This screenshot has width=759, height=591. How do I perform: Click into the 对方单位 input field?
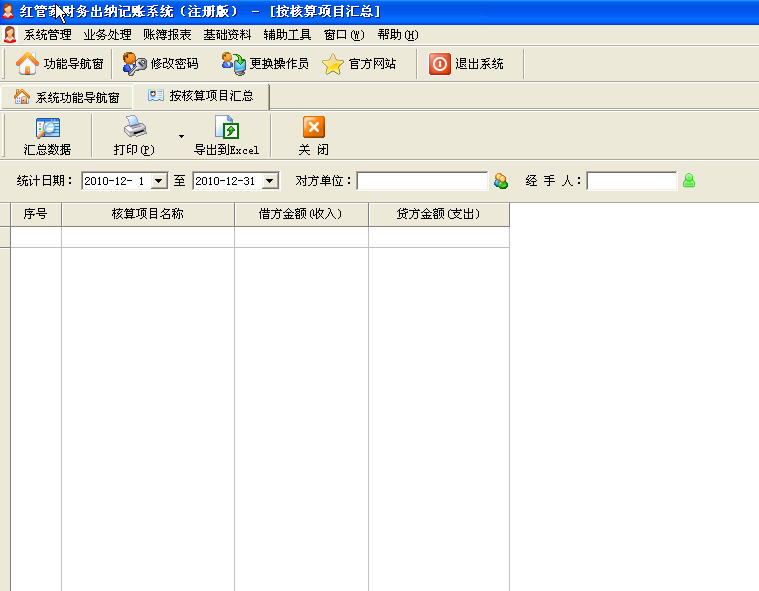422,181
